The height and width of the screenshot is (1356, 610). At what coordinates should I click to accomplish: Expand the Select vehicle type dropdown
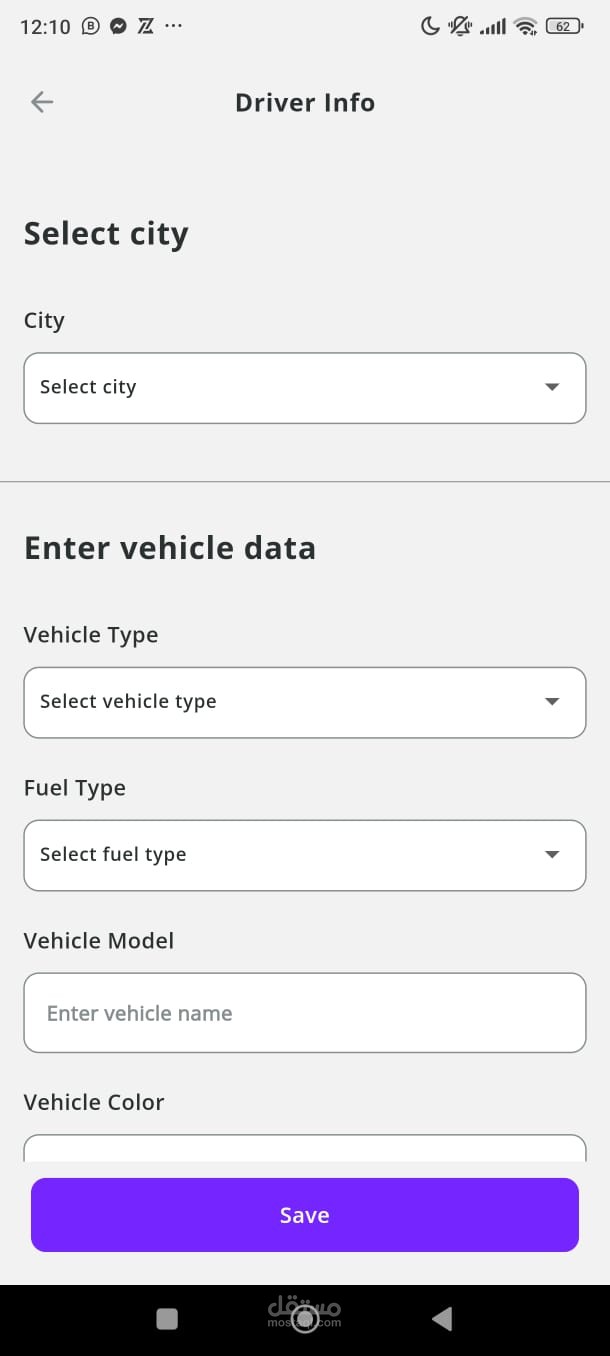point(304,702)
